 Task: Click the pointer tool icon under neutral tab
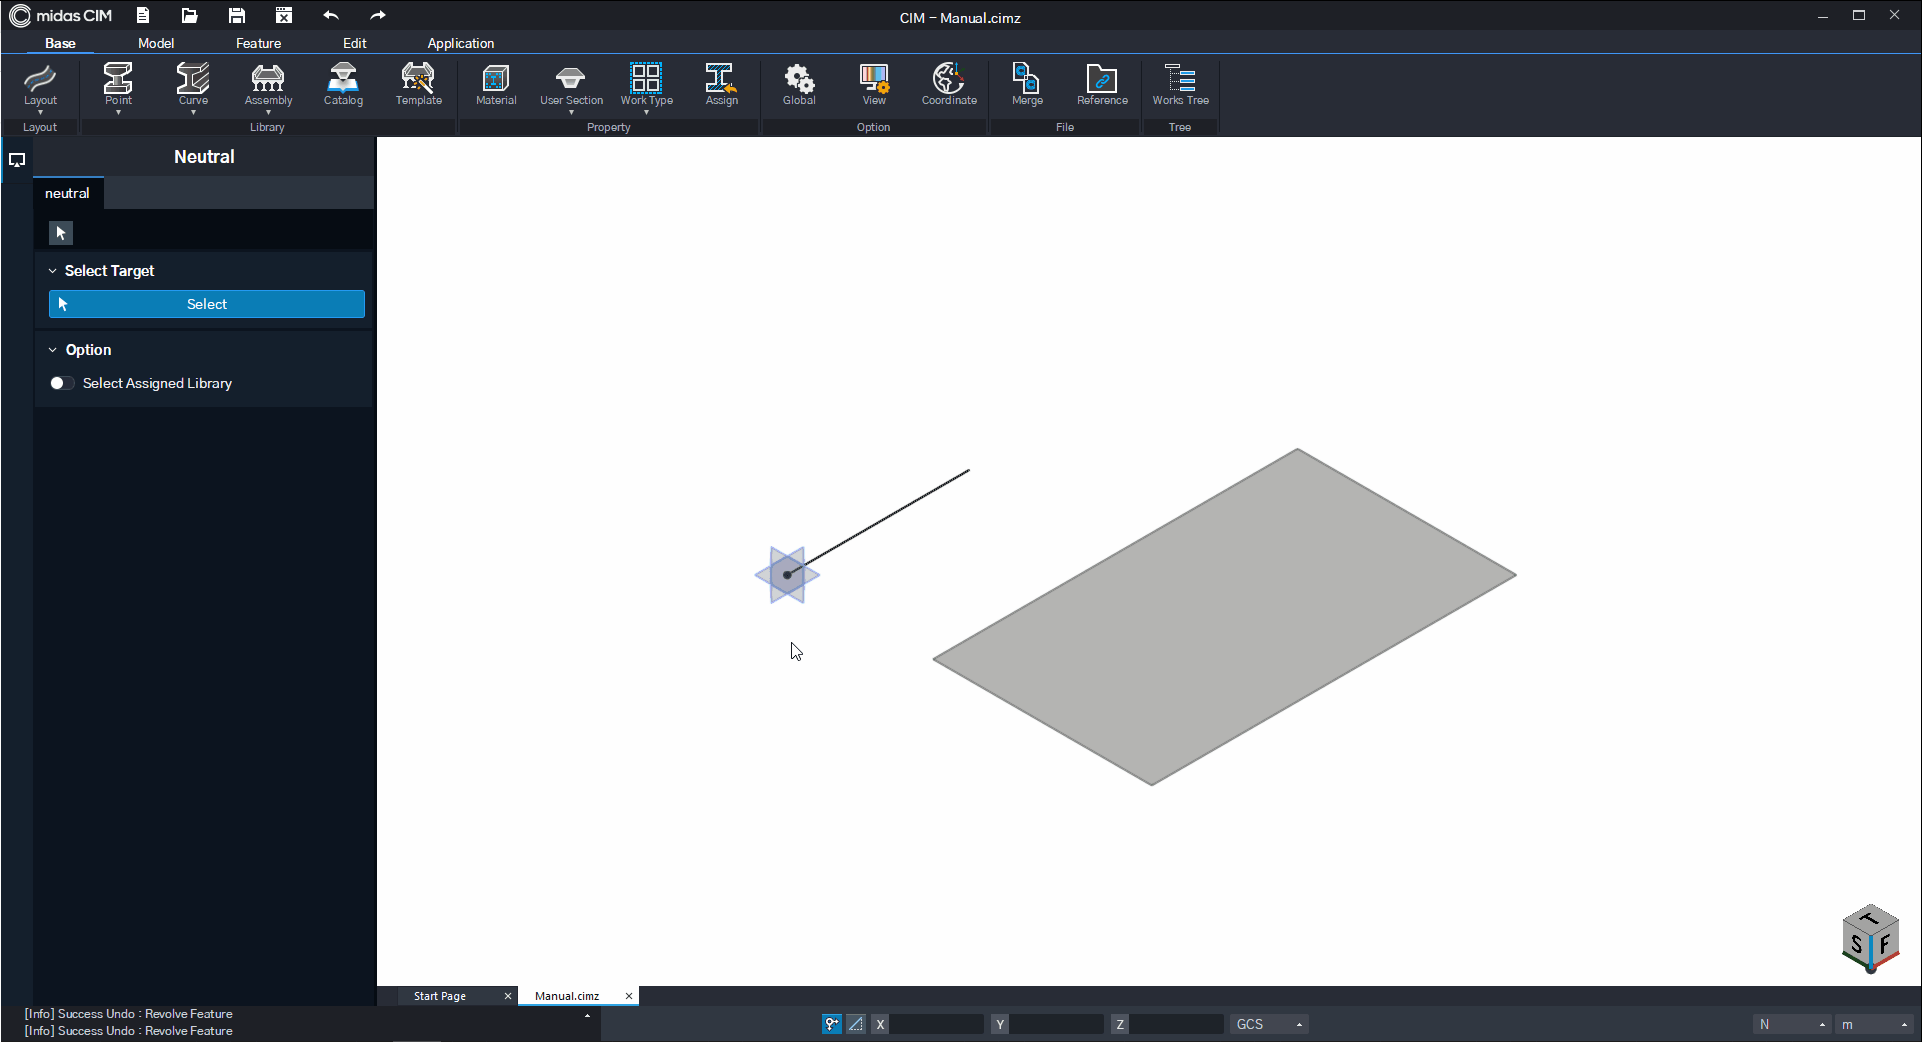coord(61,233)
